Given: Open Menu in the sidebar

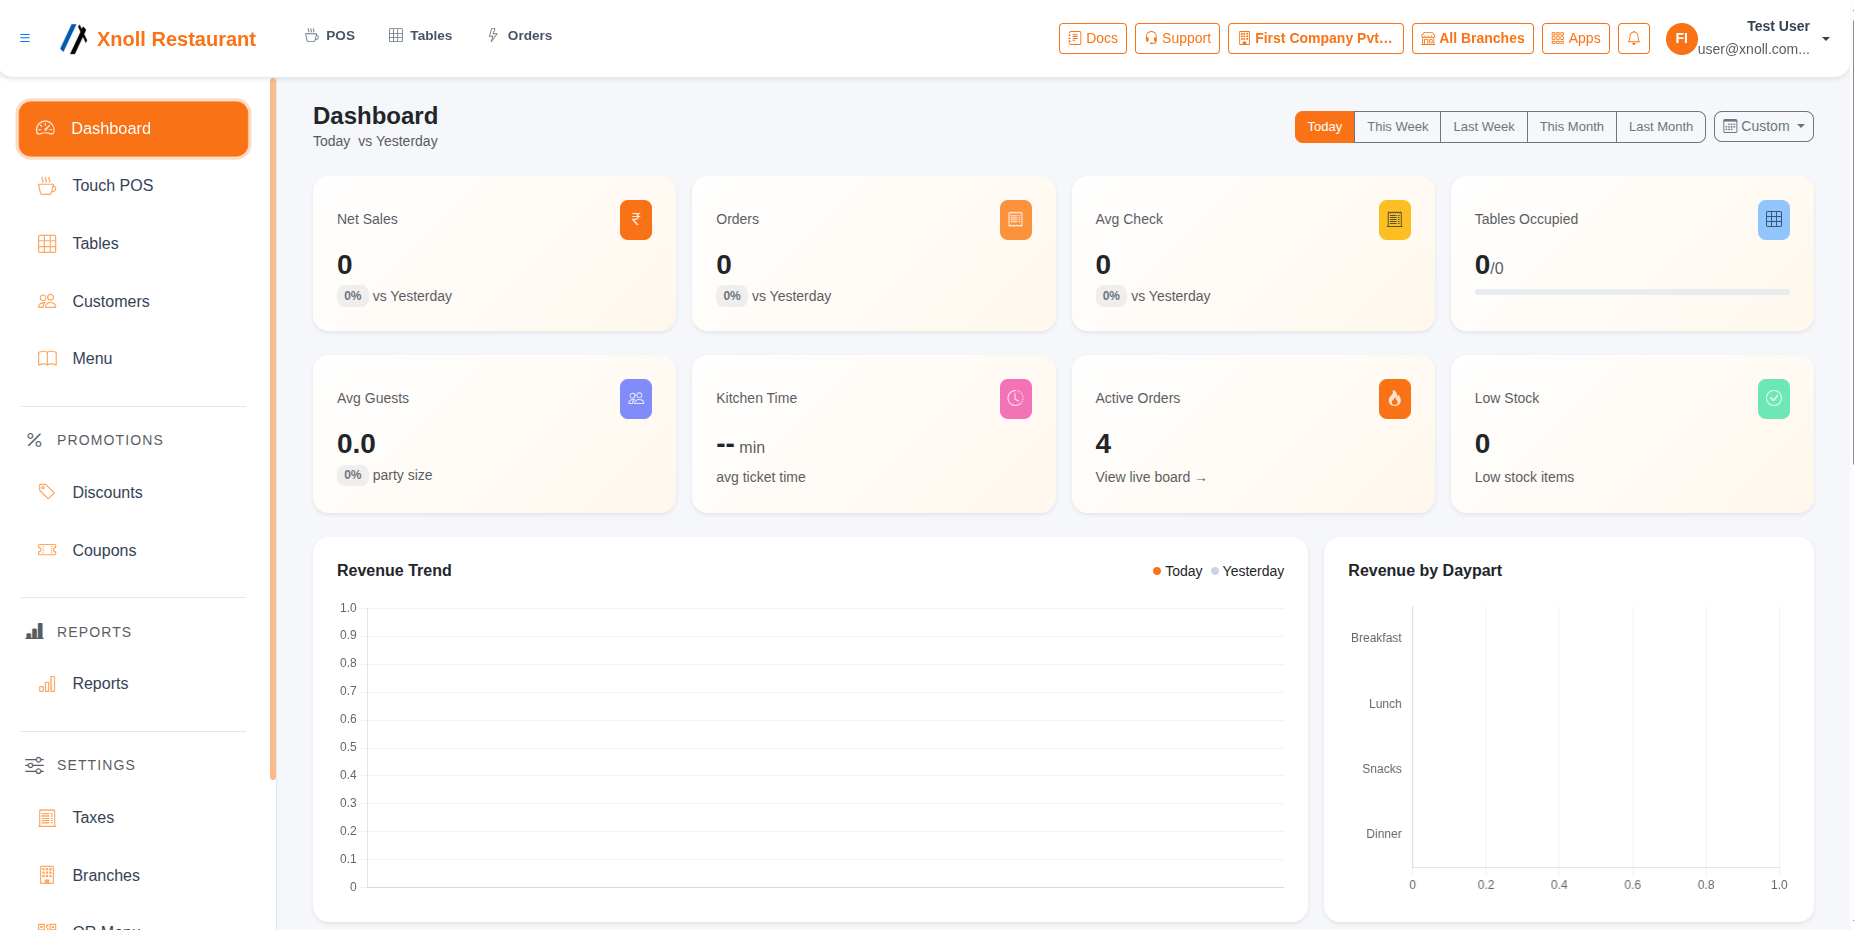Looking at the screenshot, I should pos(133,359).
